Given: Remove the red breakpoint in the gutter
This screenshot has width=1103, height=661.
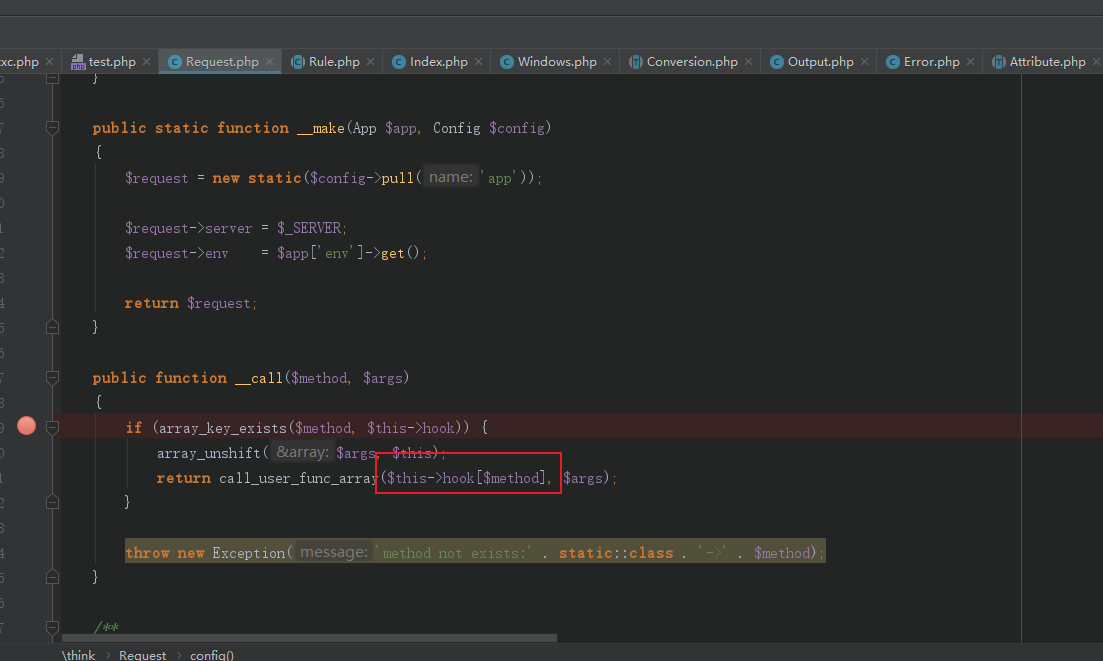Looking at the screenshot, I should (x=27, y=425).
